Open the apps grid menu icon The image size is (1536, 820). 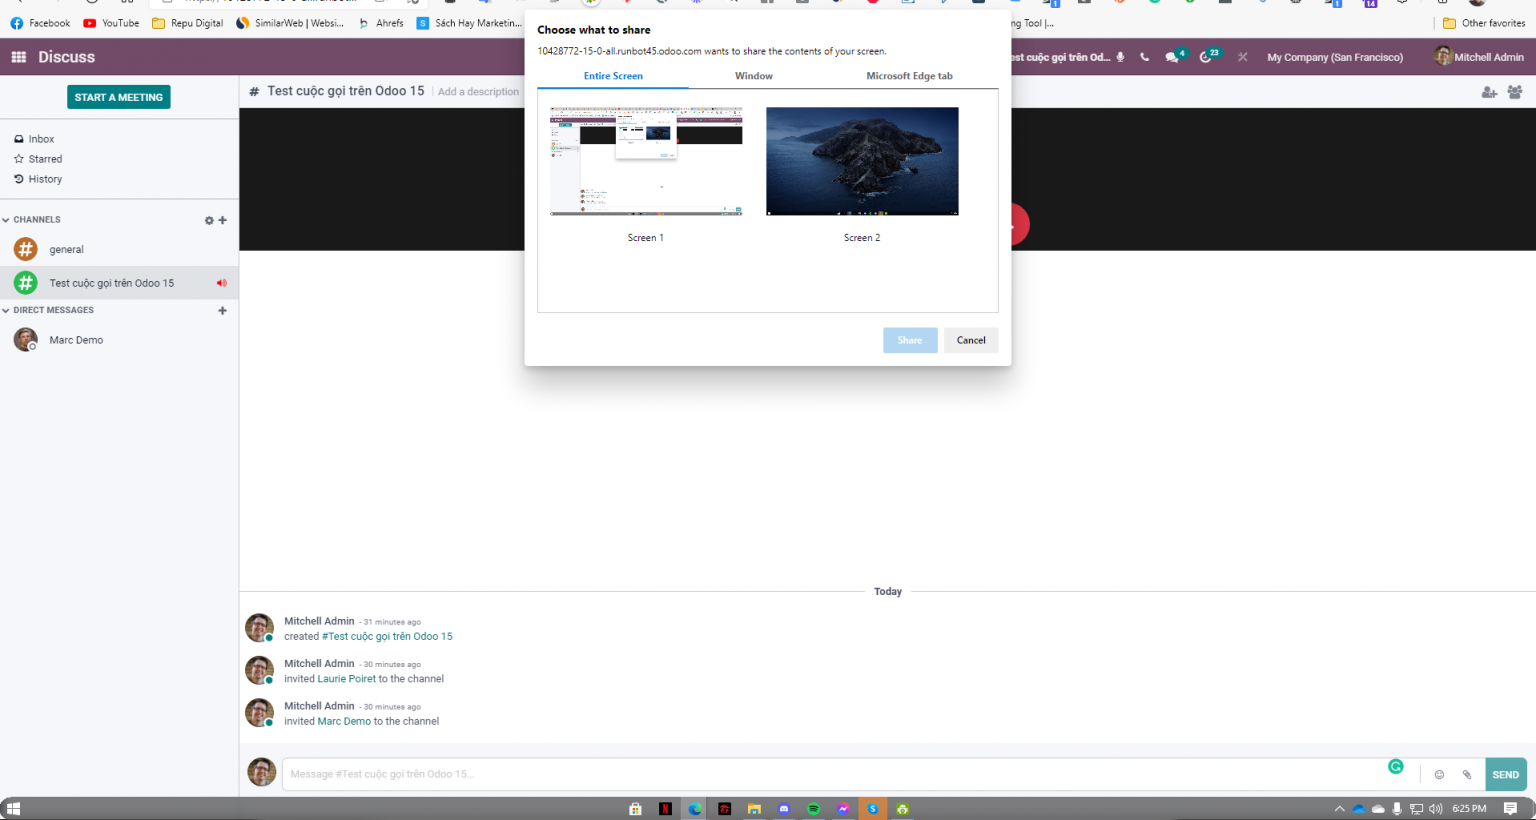point(18,57)
